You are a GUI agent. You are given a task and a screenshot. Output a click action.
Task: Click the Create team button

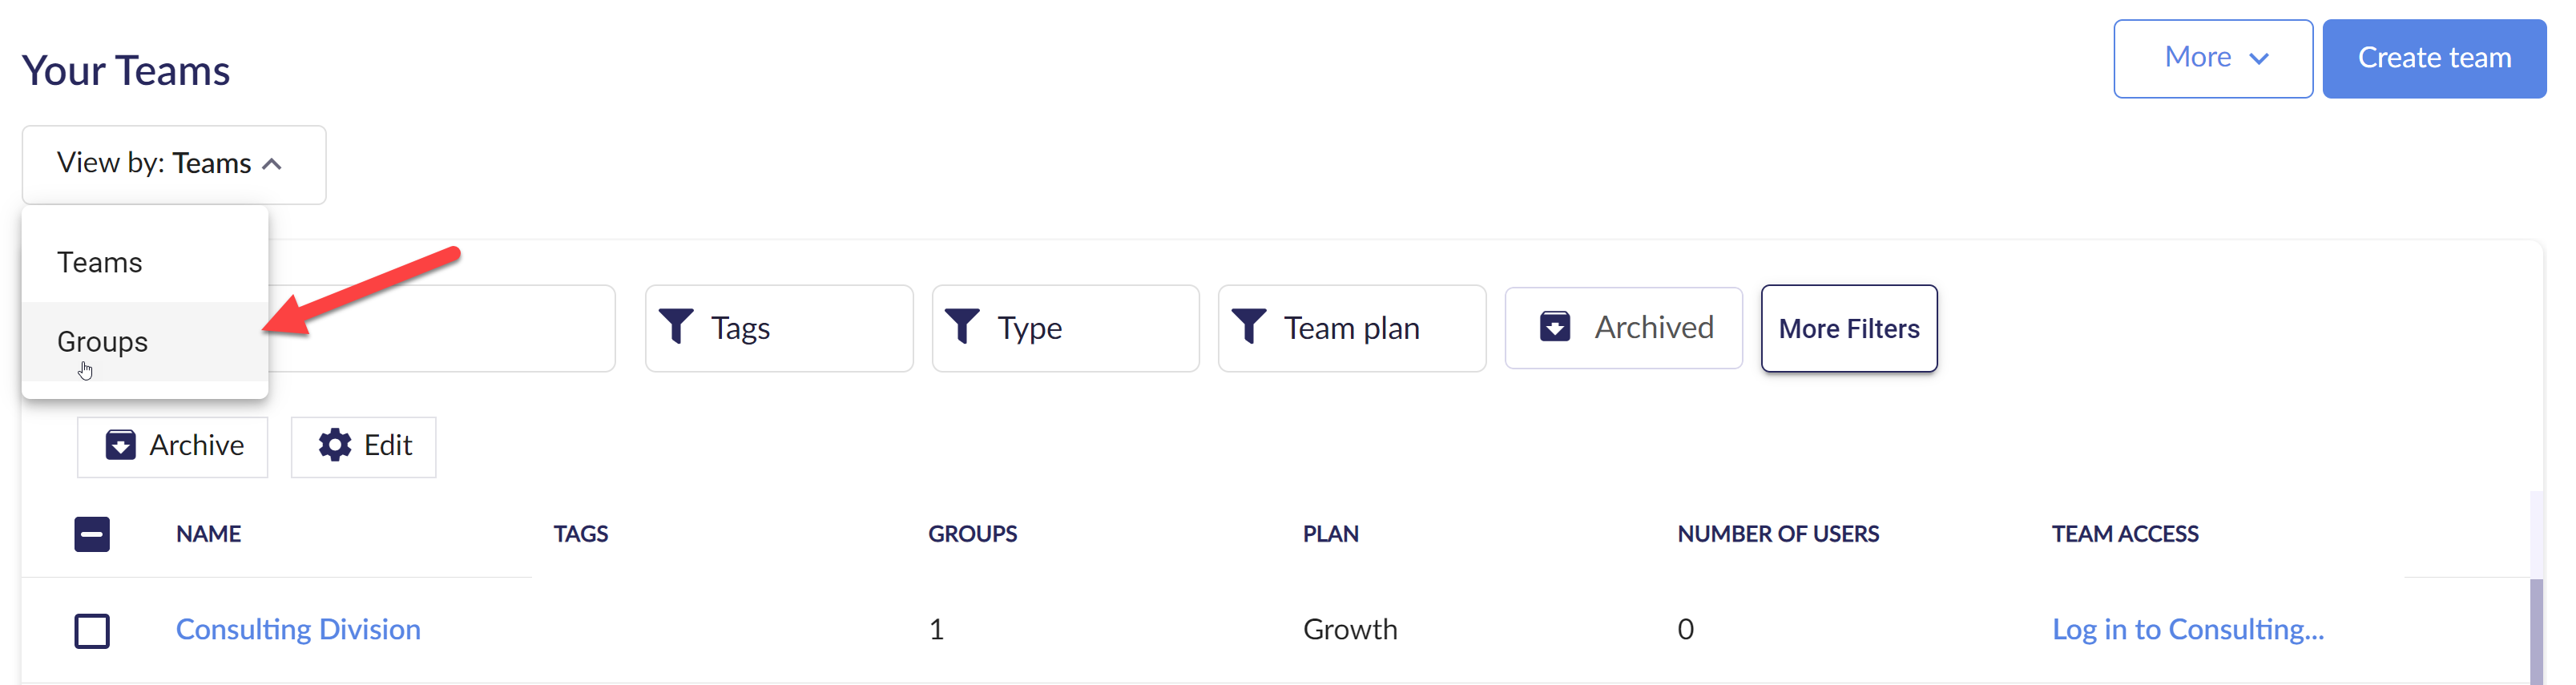tap(2434, 59)
